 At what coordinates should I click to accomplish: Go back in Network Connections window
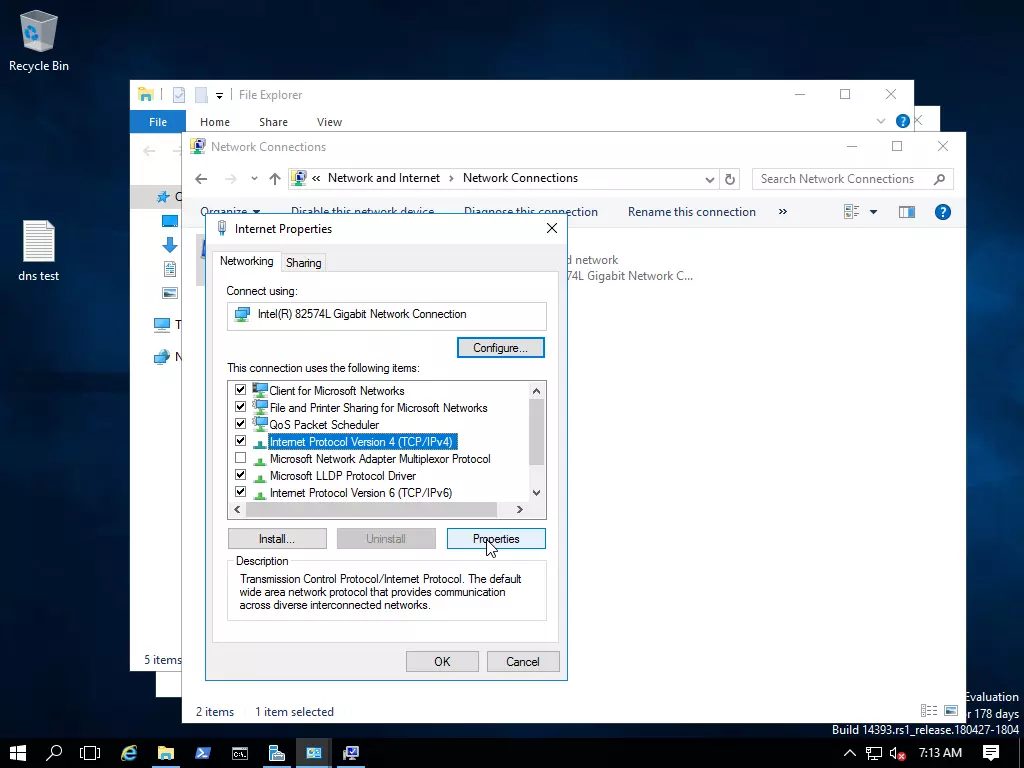point(201,179)
